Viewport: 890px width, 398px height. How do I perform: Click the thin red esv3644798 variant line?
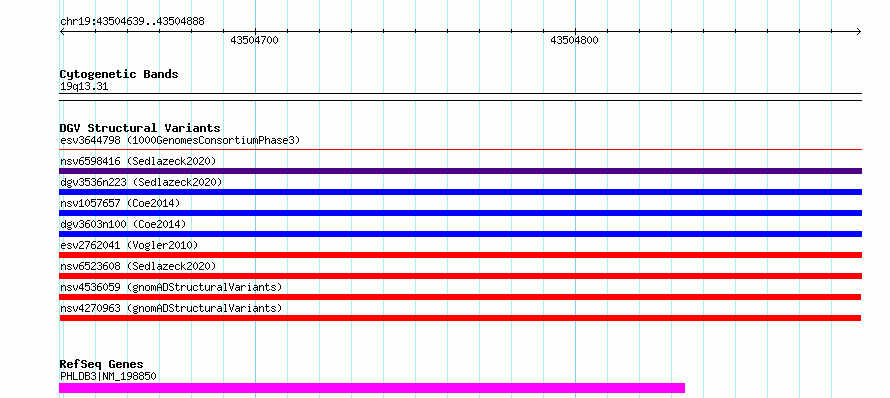pyautogui.click(x=460, y=149)
